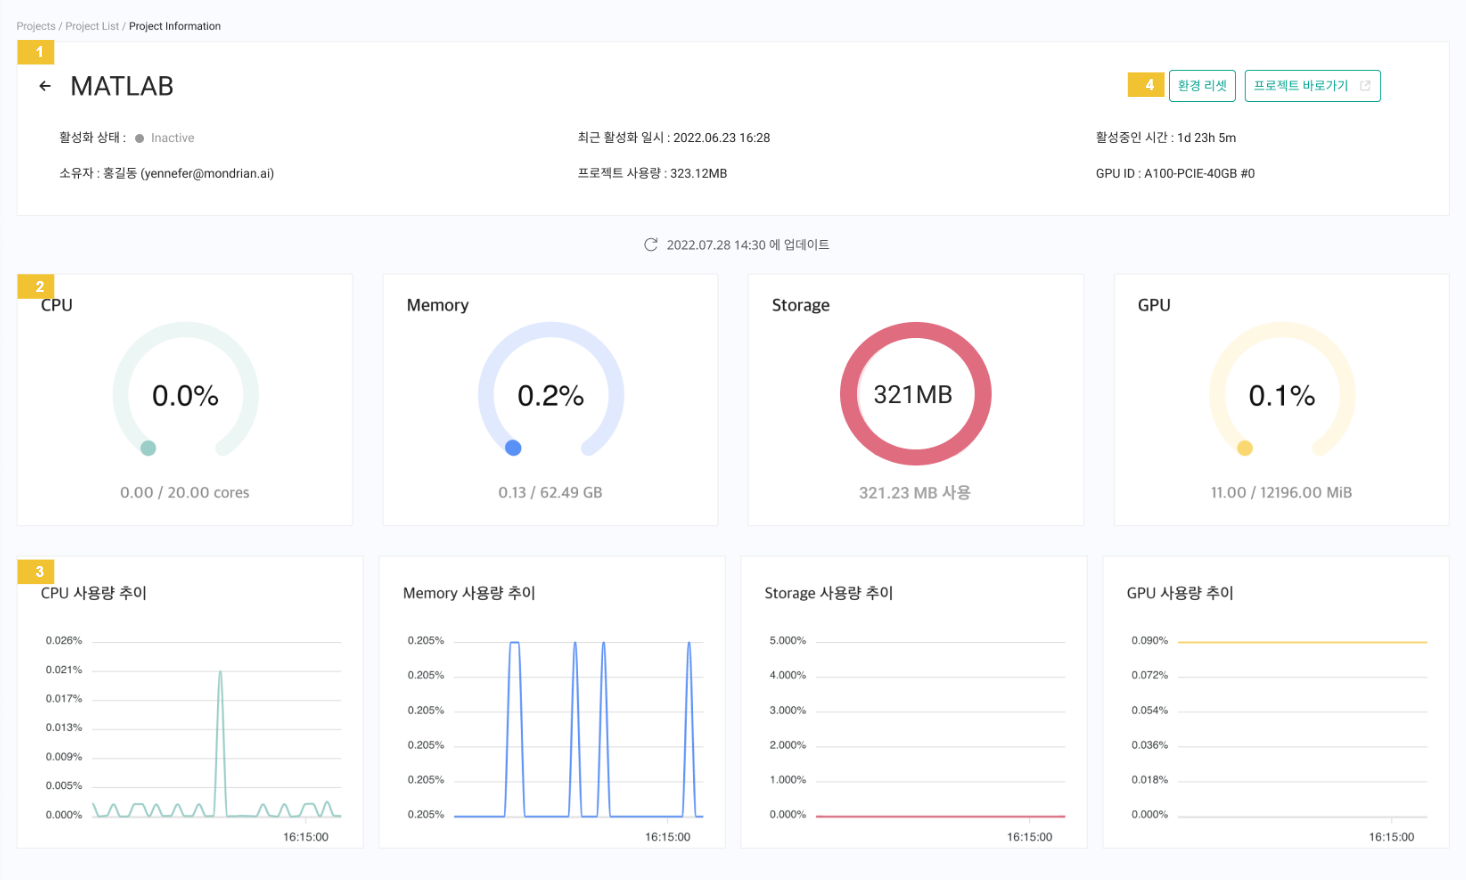Click the blue Memory gauge indicator dot

coord(513,448)
